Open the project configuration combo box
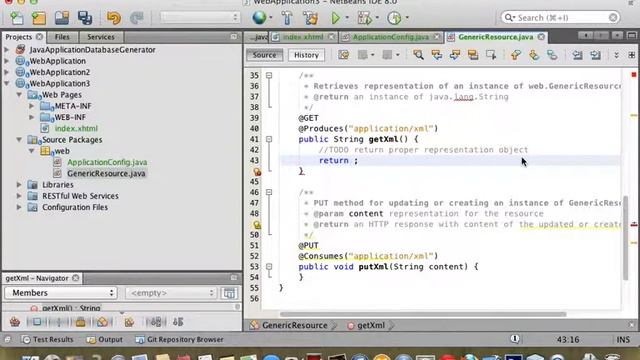 200,17
